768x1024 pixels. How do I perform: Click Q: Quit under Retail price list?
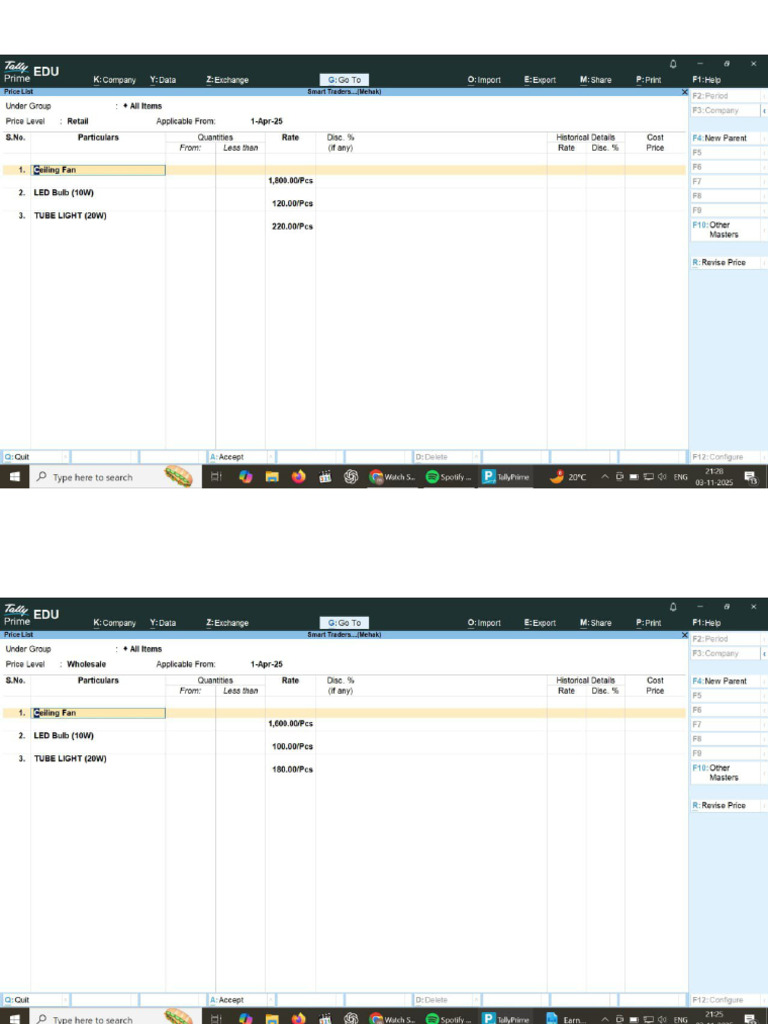(35, 456)
